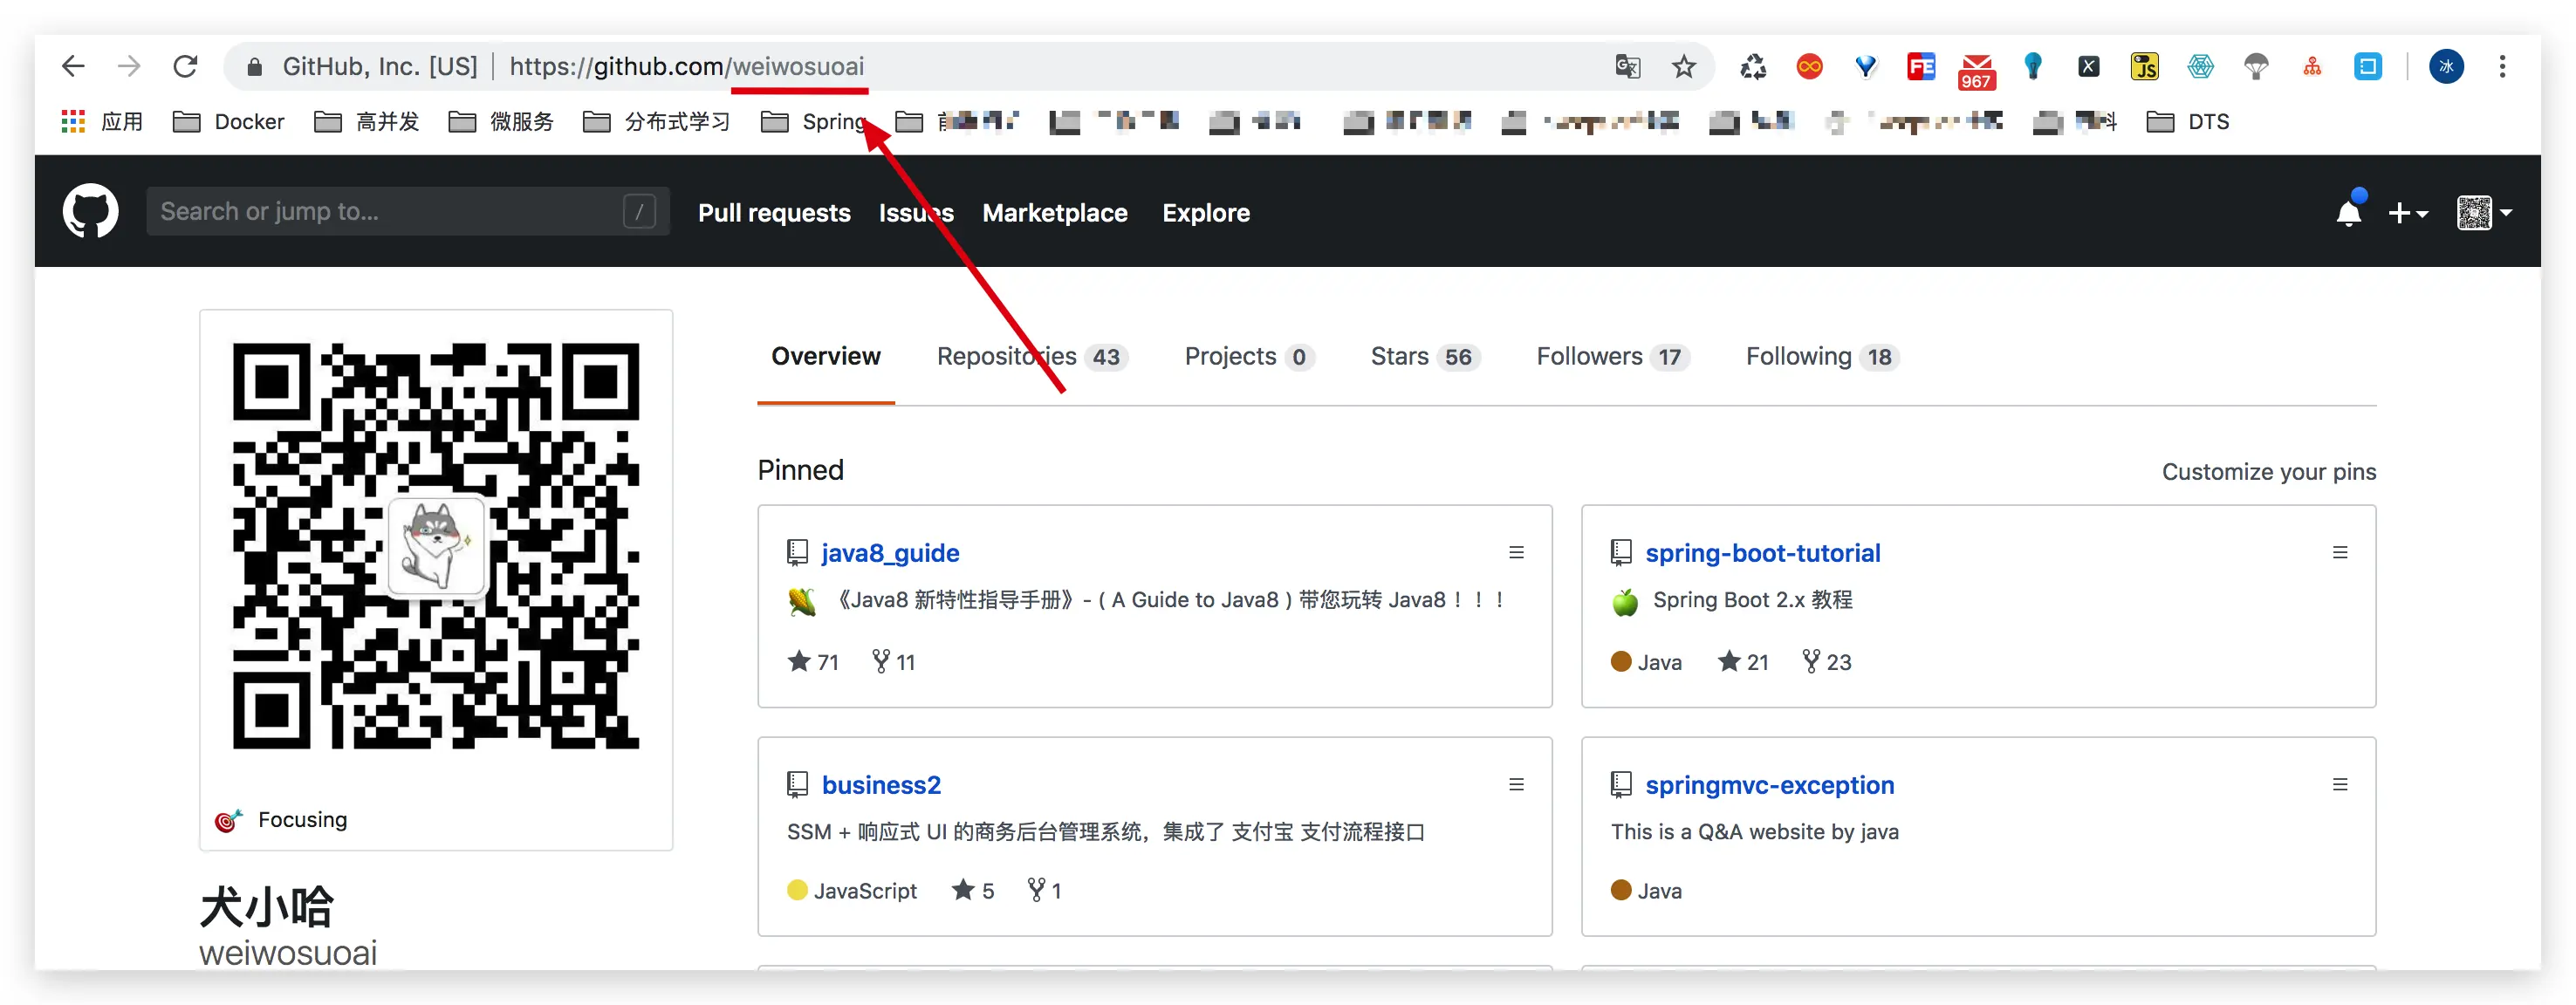Click the blue funnel extension icon
Screen dimensions: 2576x1005
(1865, 67)
